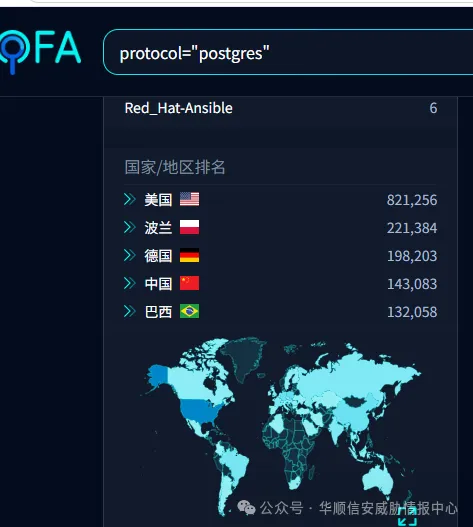The height and width of the screenshot is (527, 473).
Task: Click the China flag icon
Action: click(x=189, y=283)
